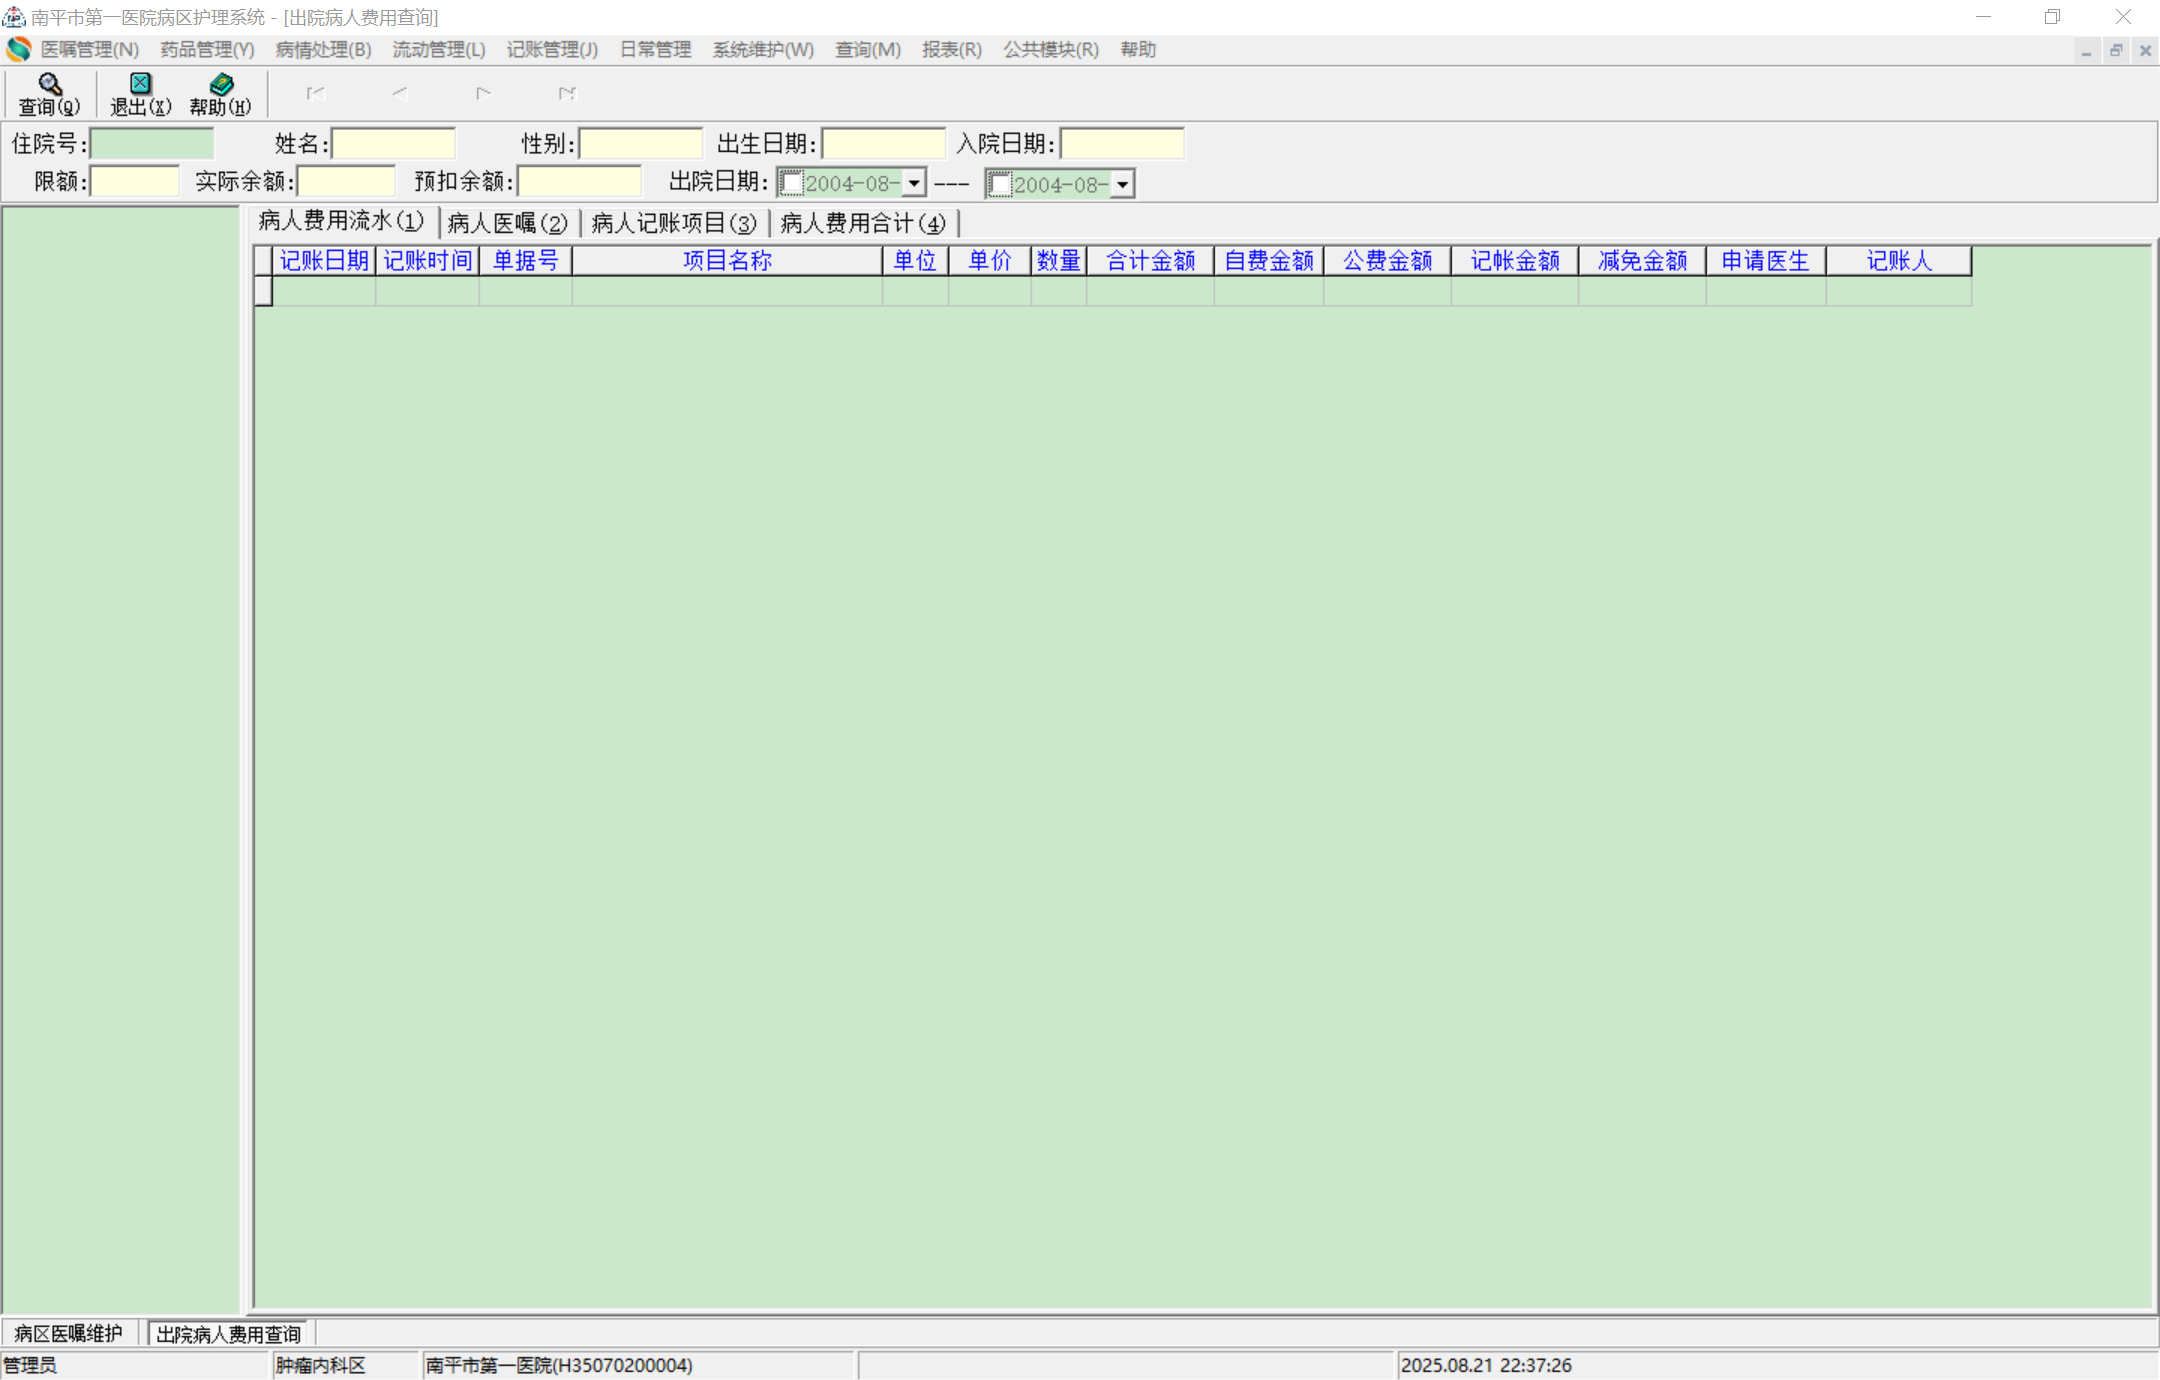Open the 医嘱管理(N) menu
The height and width of the screenshot is (1380, 2160).
coord(89,50)
